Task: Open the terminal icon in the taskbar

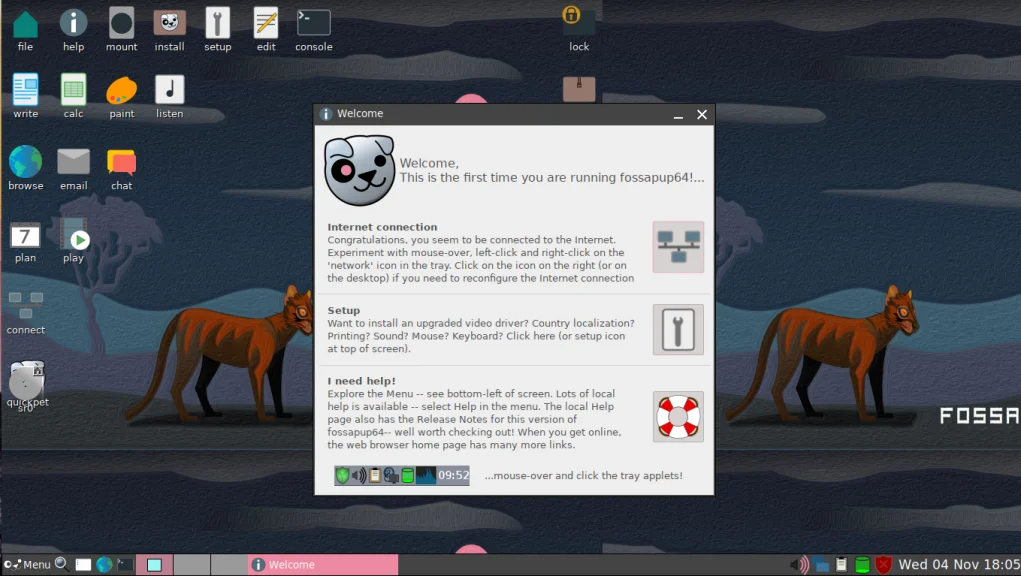Action: pos(125,564)
